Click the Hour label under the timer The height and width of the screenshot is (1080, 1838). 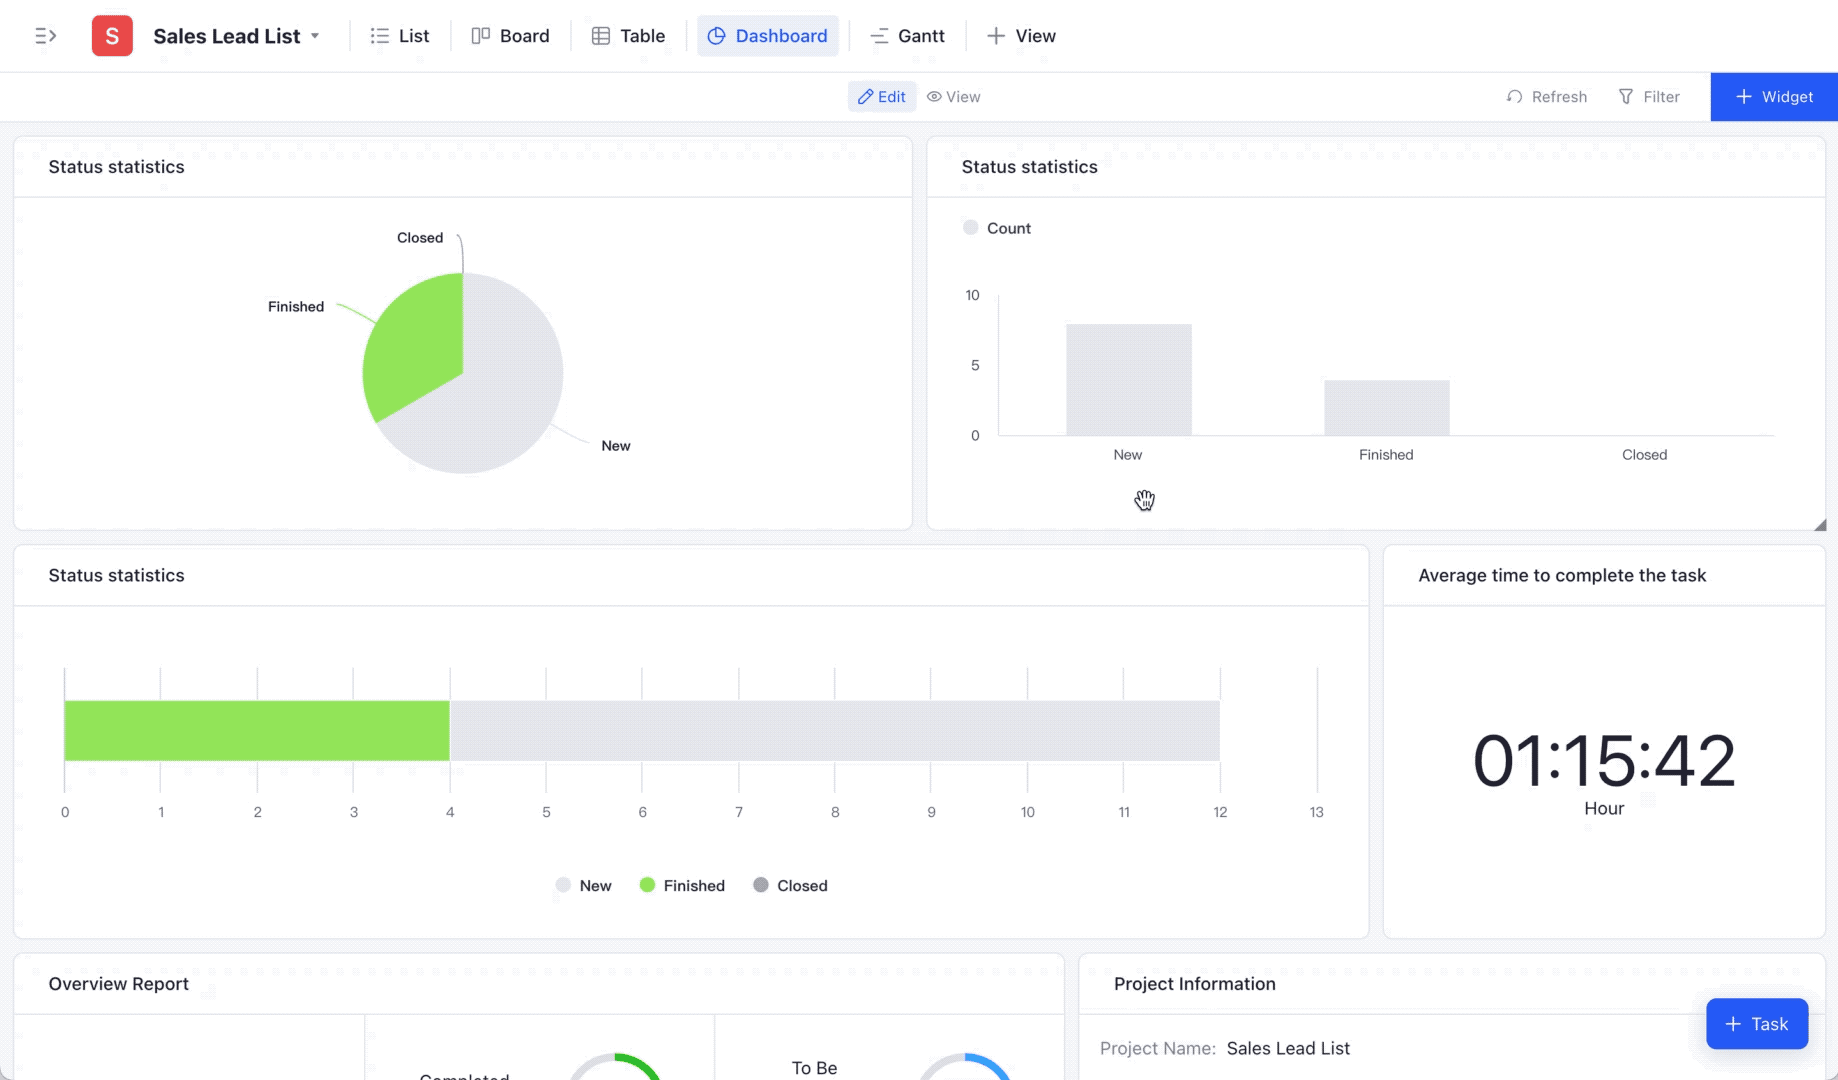click(x=1604, y=809)
